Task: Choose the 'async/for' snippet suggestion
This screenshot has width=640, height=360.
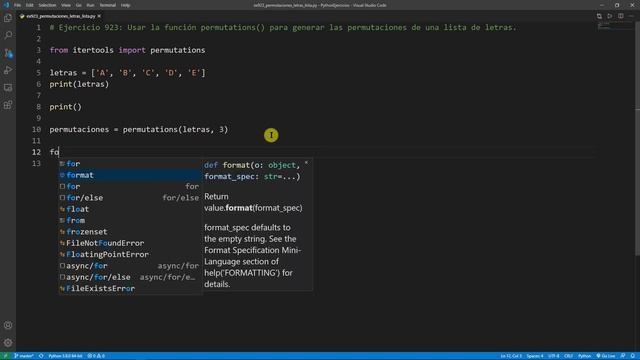Action: click(130, 266)
